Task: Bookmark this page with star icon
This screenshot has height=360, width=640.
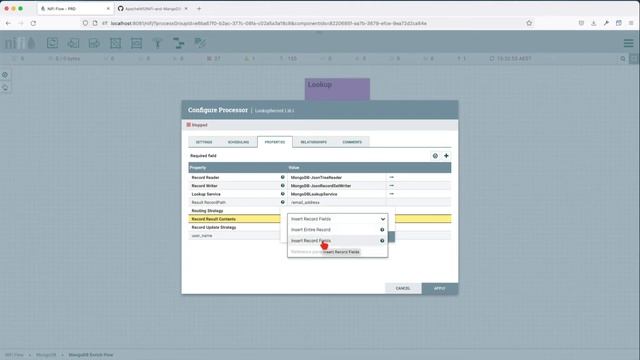Action: pyautogui.click(x=529, y=23)
